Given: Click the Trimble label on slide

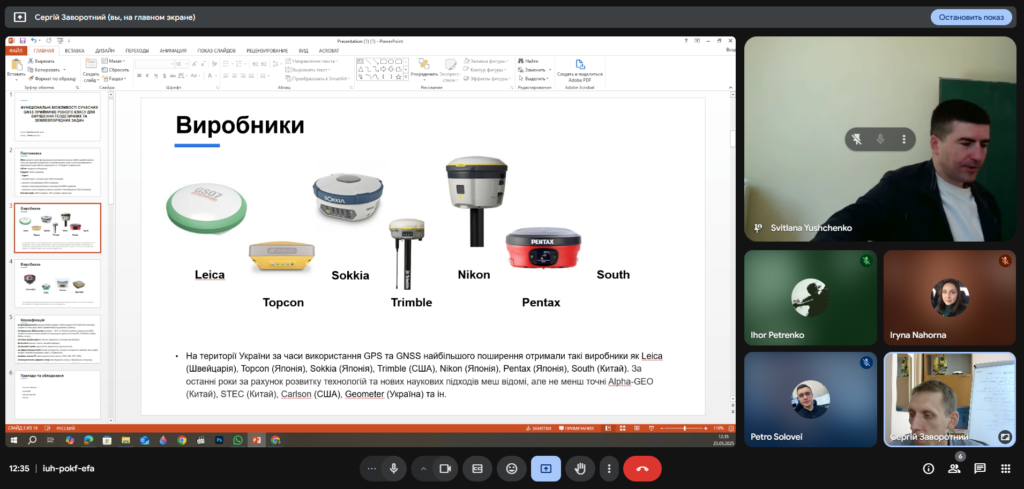Looking at the screenshot, I should [411, 302].
